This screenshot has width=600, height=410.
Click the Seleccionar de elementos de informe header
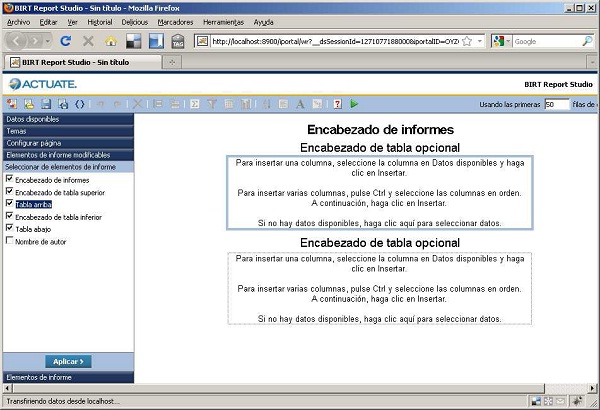(68, 167)
